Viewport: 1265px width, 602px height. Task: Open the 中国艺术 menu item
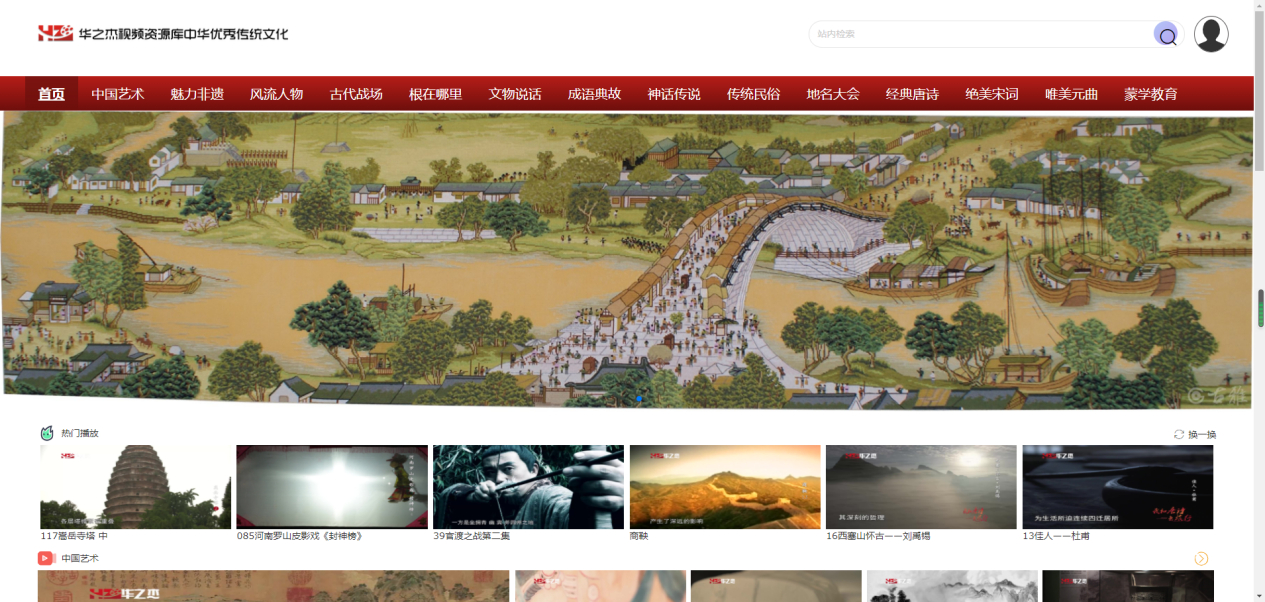(x=118, y=94)
